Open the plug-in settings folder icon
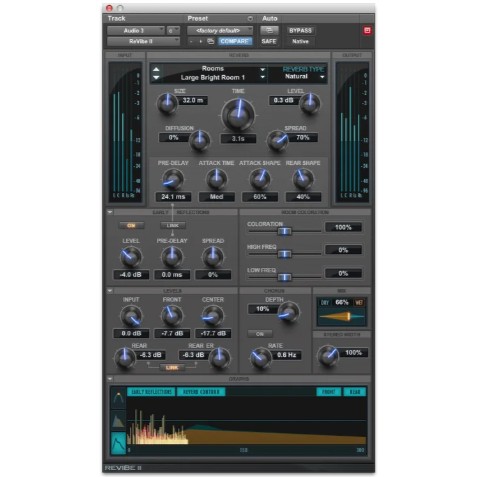477x477 pixels. 210,41
